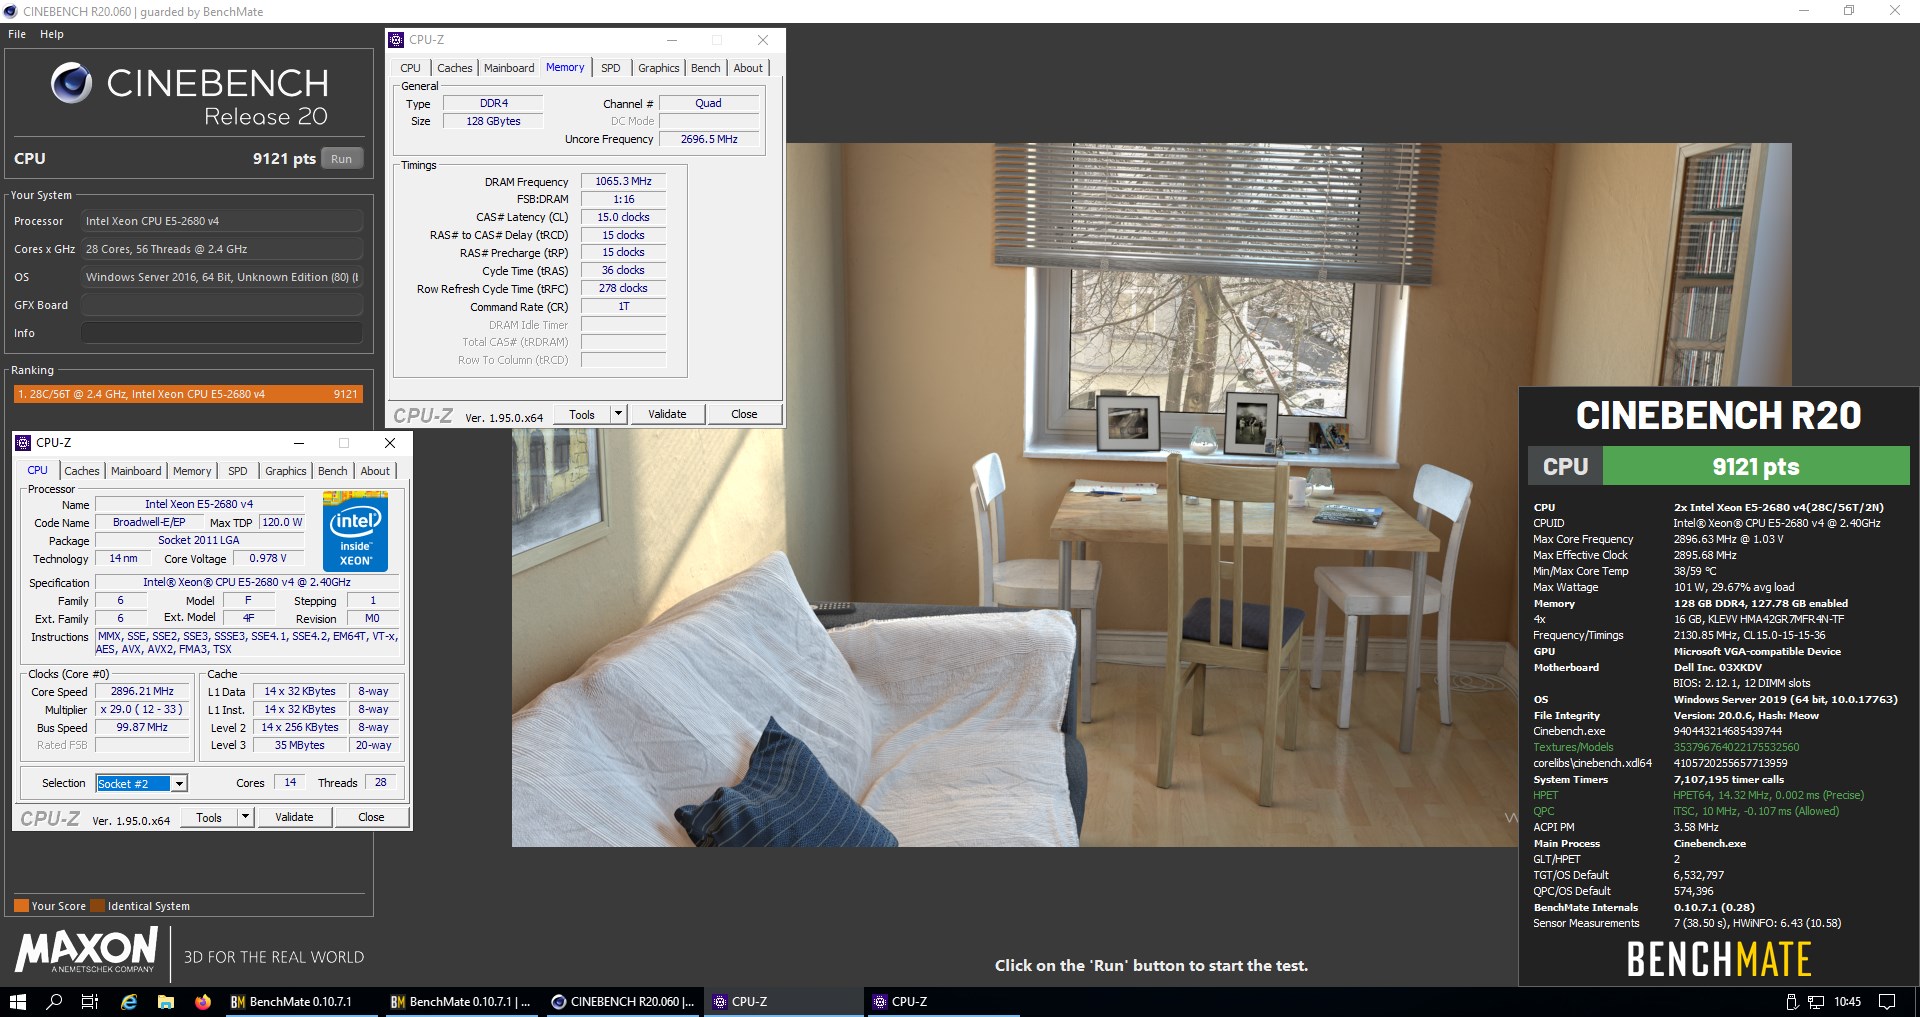
Task: Open Graphics tab in processor CPU-Z window
Action: point(286,471)
